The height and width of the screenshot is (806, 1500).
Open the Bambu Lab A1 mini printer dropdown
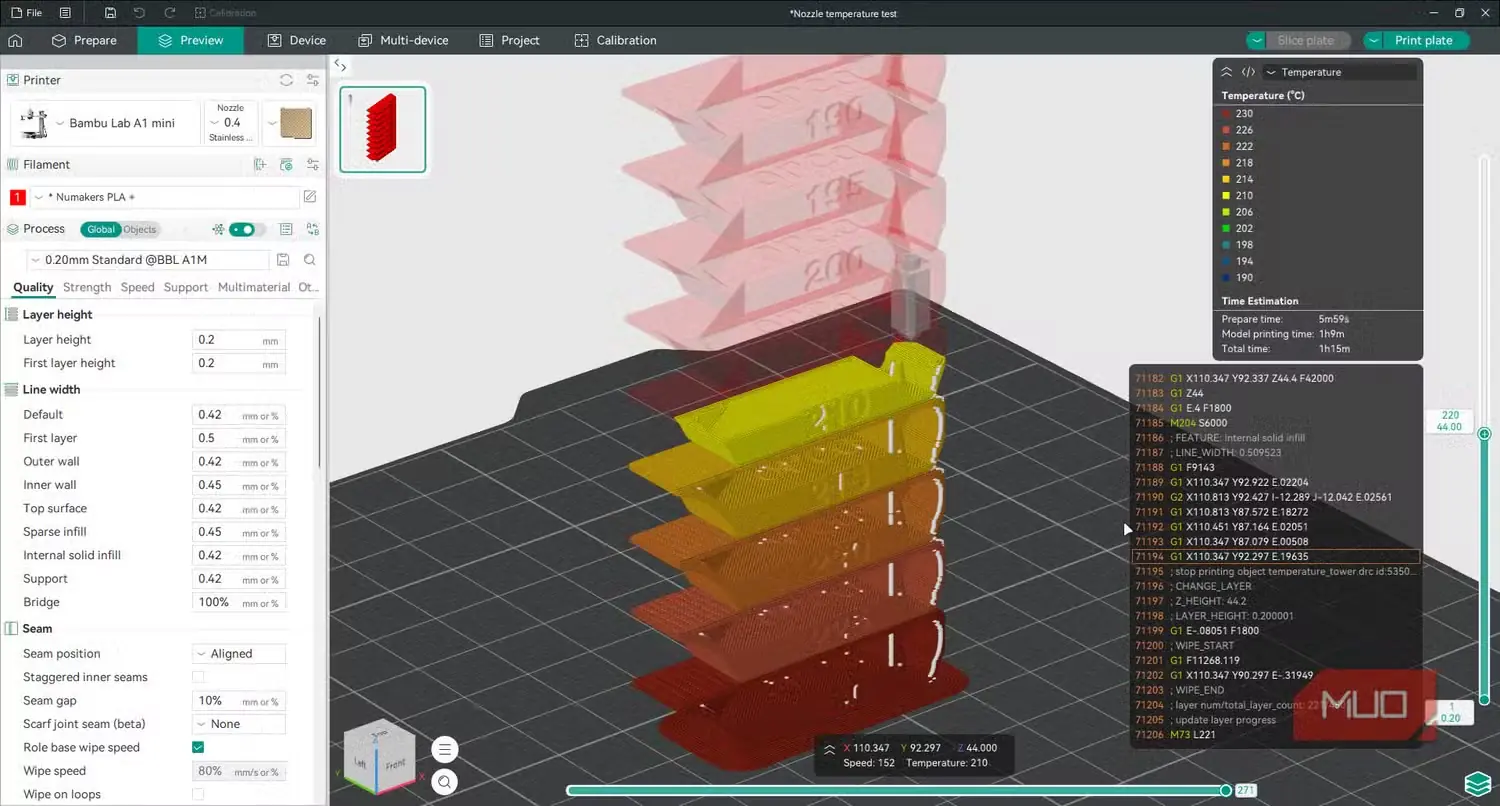(105, 123)
